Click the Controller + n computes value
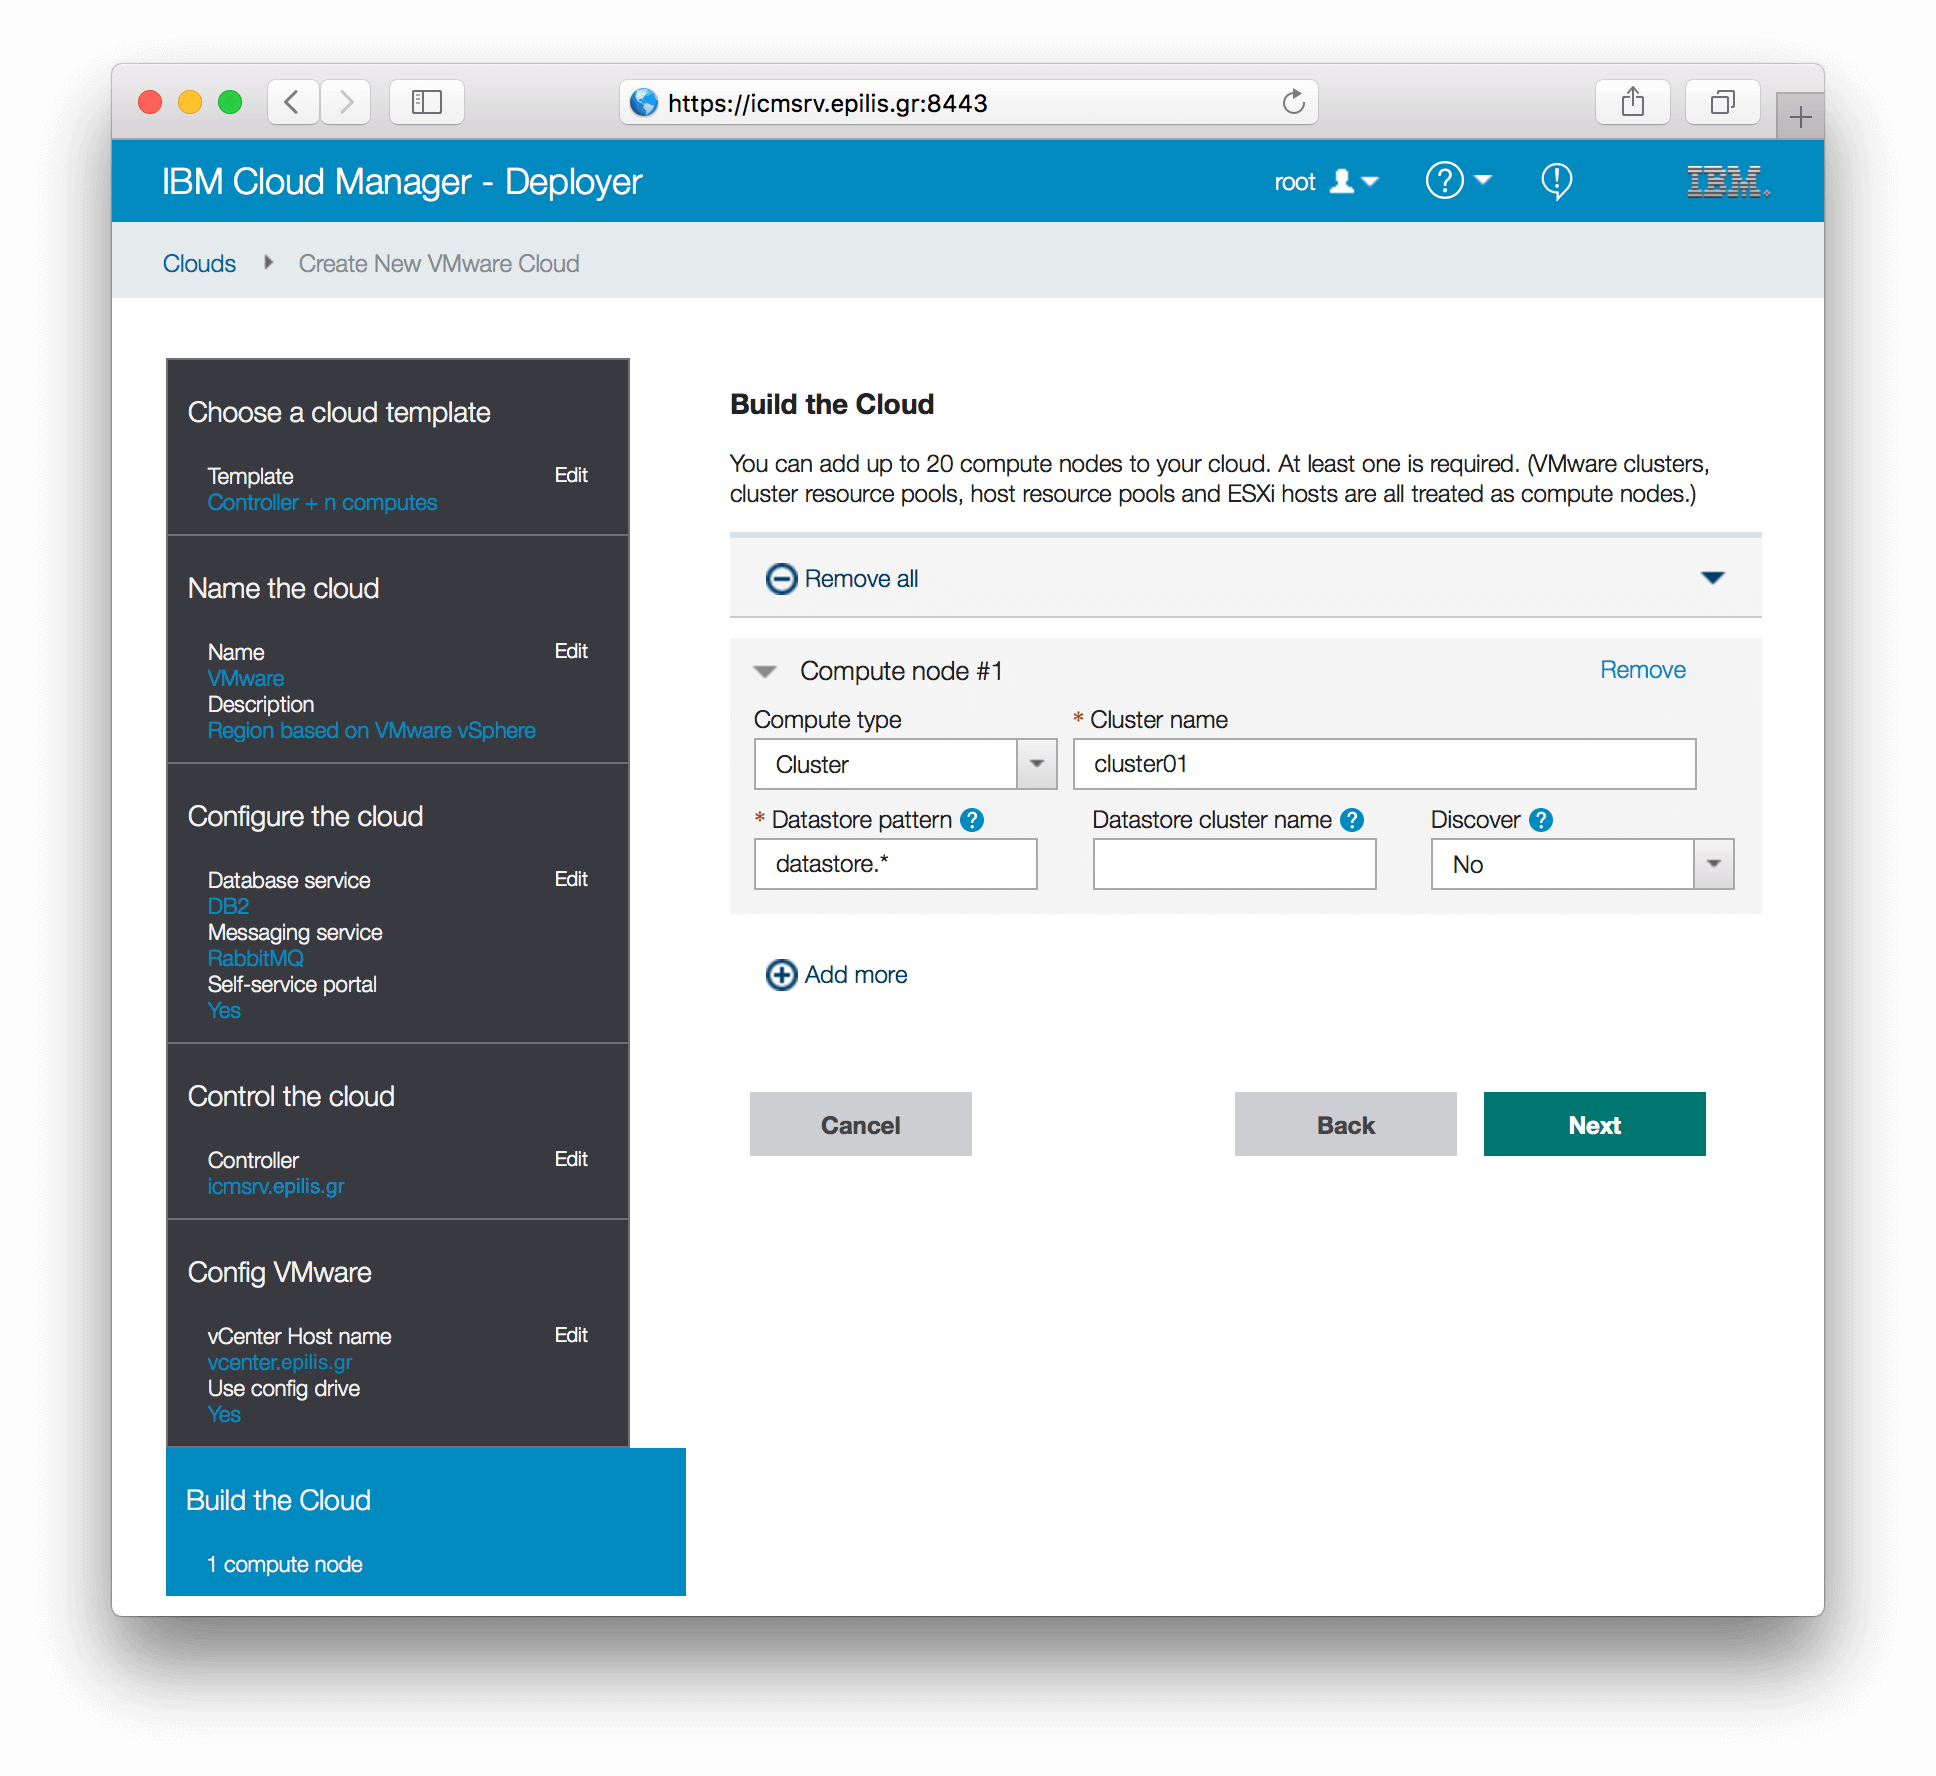Viewport: 1936px width, 1776px height. (x=322, y=502)
